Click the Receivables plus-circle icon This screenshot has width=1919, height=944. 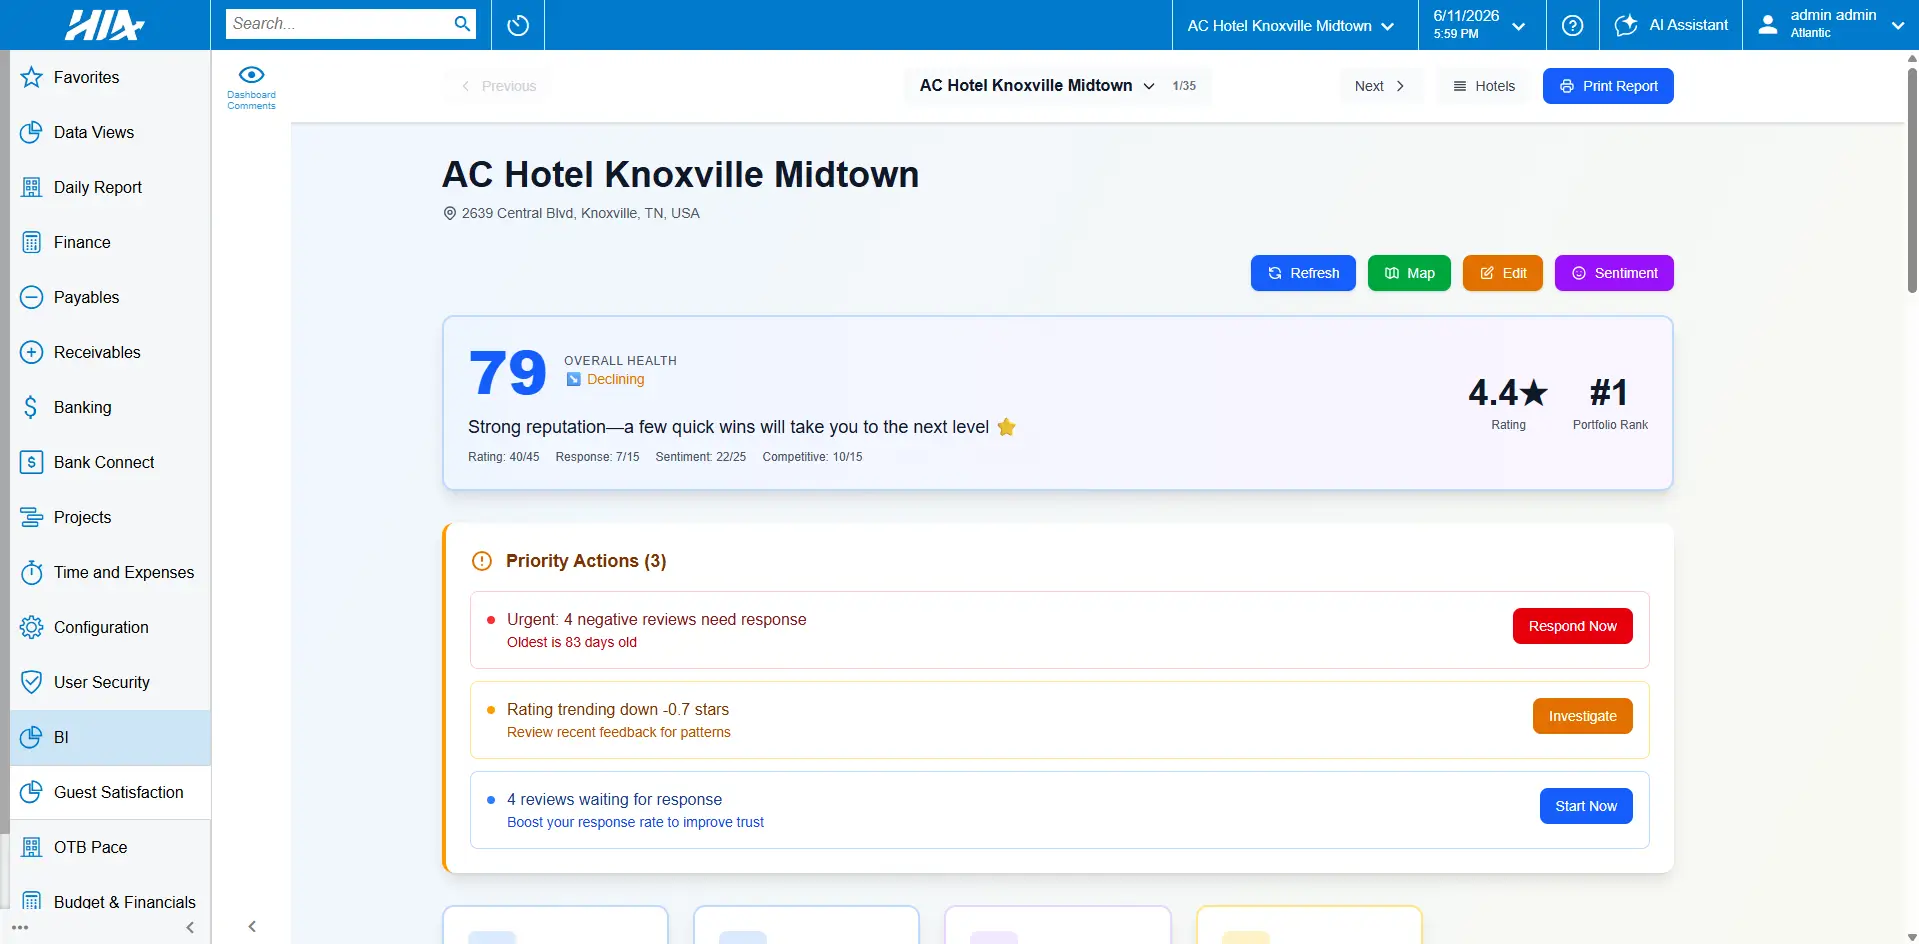click(32, 352)
